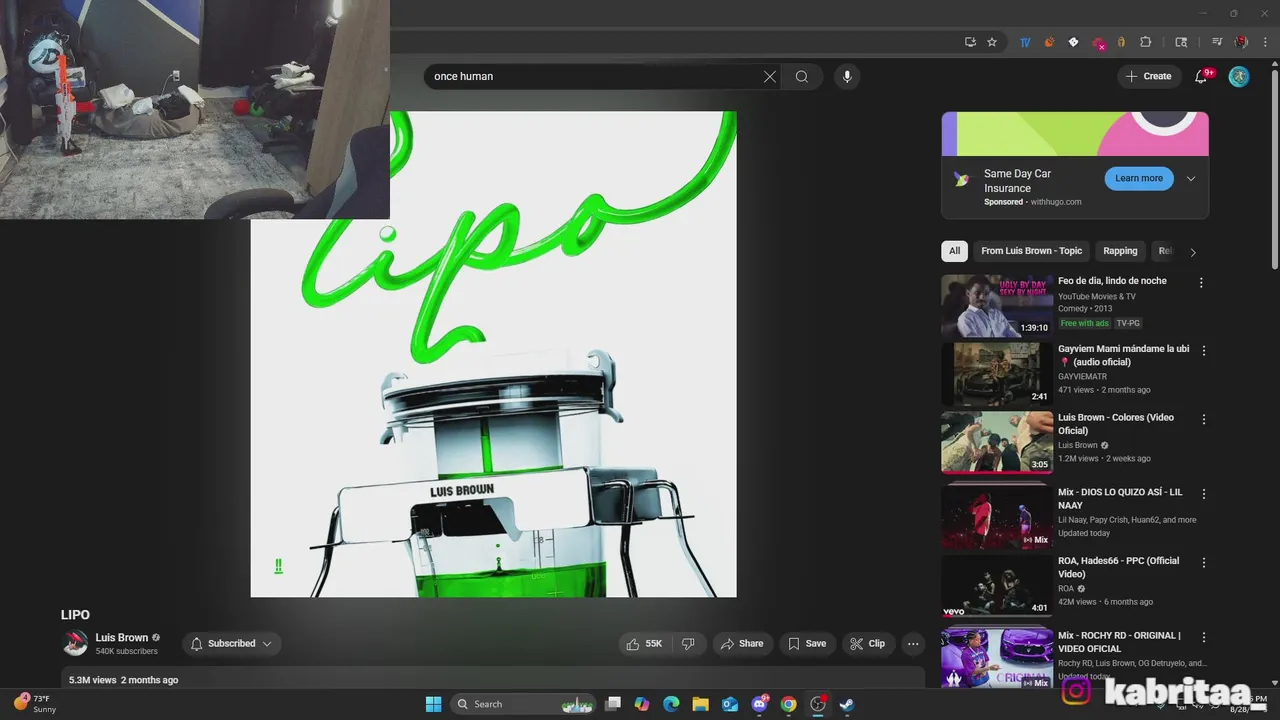Open the Task View icon in taskbar
Viewport: 1280px width, 720px height.
[613, 704]
